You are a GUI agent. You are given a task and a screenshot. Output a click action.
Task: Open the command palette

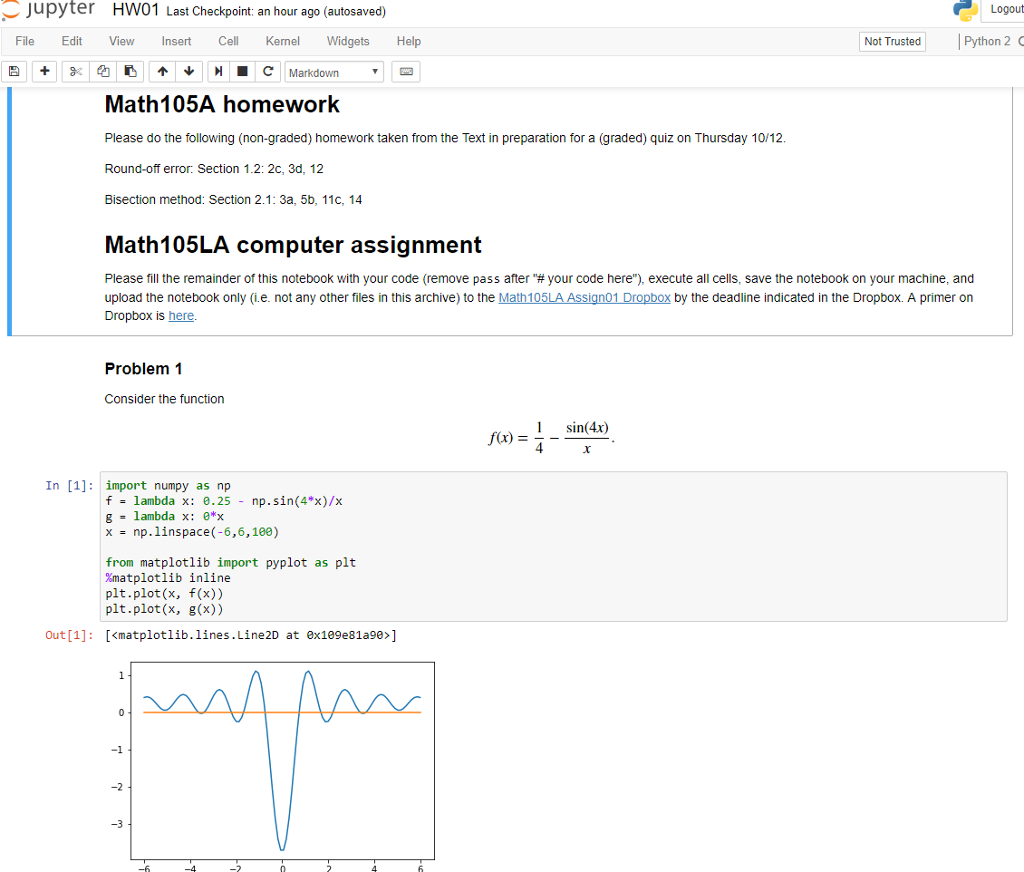click(x=405, y=71)
